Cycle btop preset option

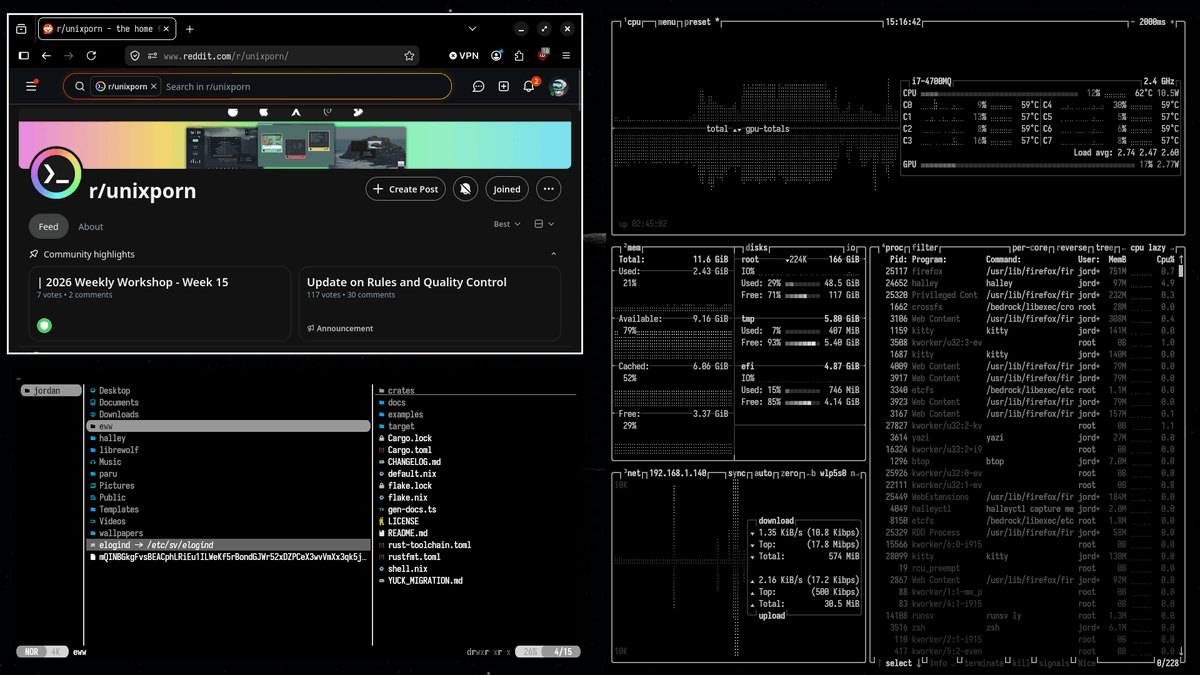(x=699, y=21)
